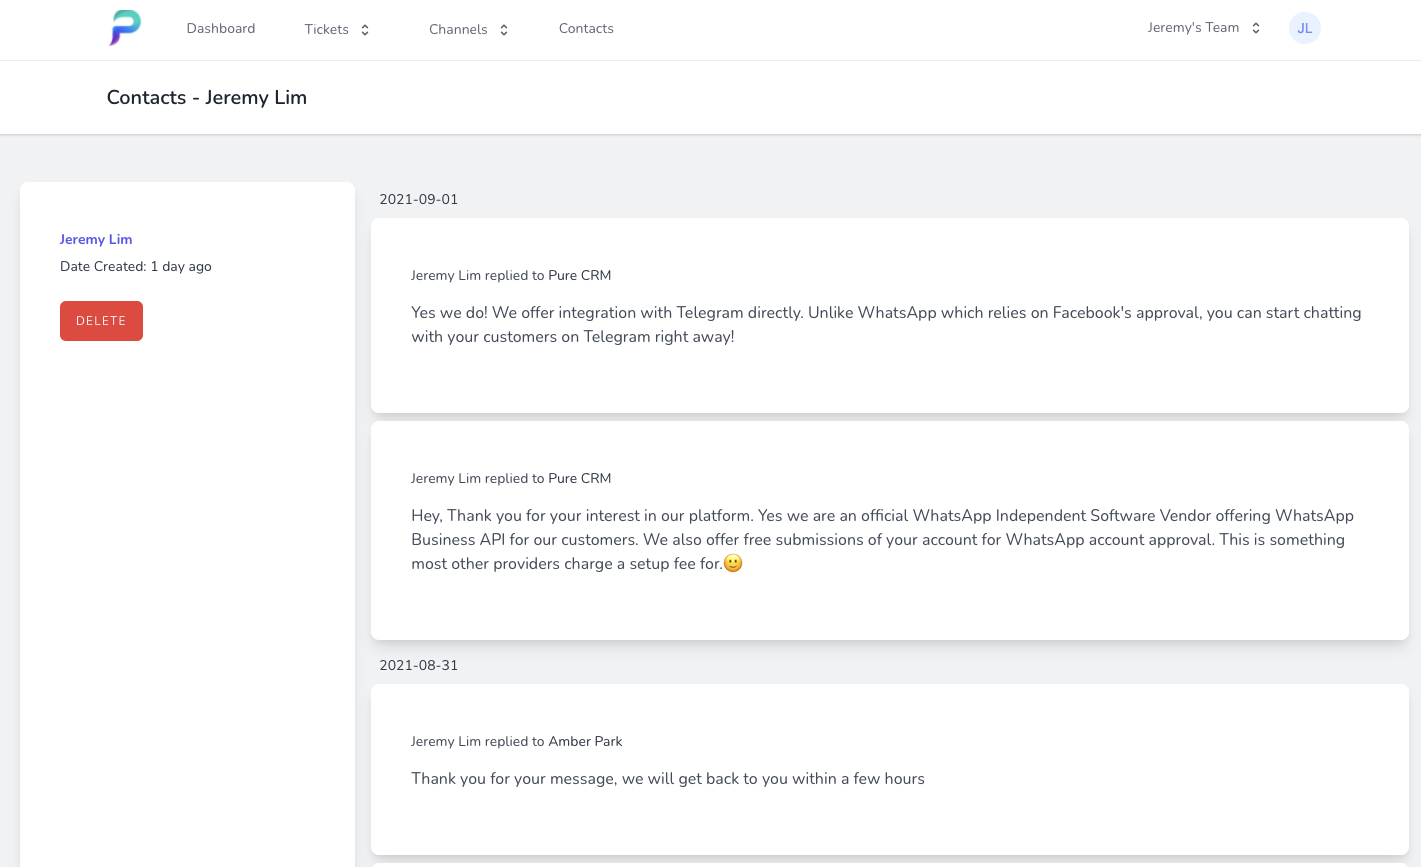The image size is (1421, 867).
Task: Expand the Tickets dropdown menu
Action: 327,29
